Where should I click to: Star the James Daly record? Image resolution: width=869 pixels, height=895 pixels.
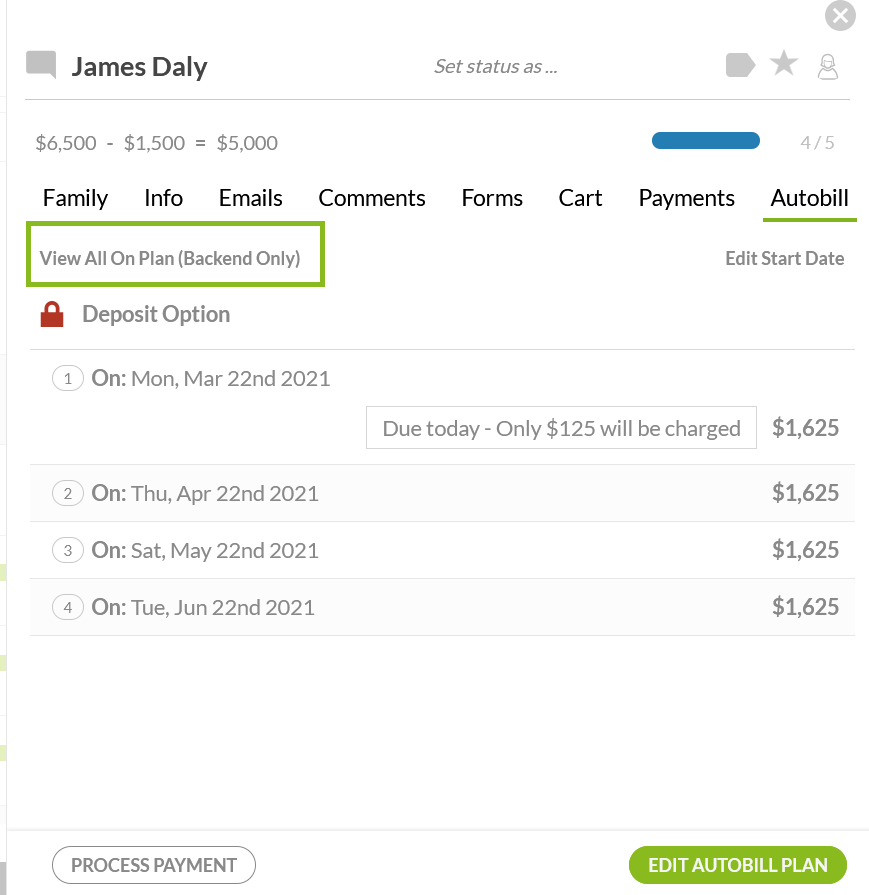784,65
